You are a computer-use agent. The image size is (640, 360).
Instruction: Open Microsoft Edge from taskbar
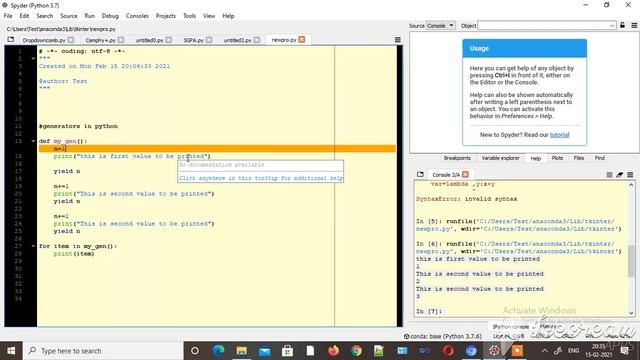(218, 351)
